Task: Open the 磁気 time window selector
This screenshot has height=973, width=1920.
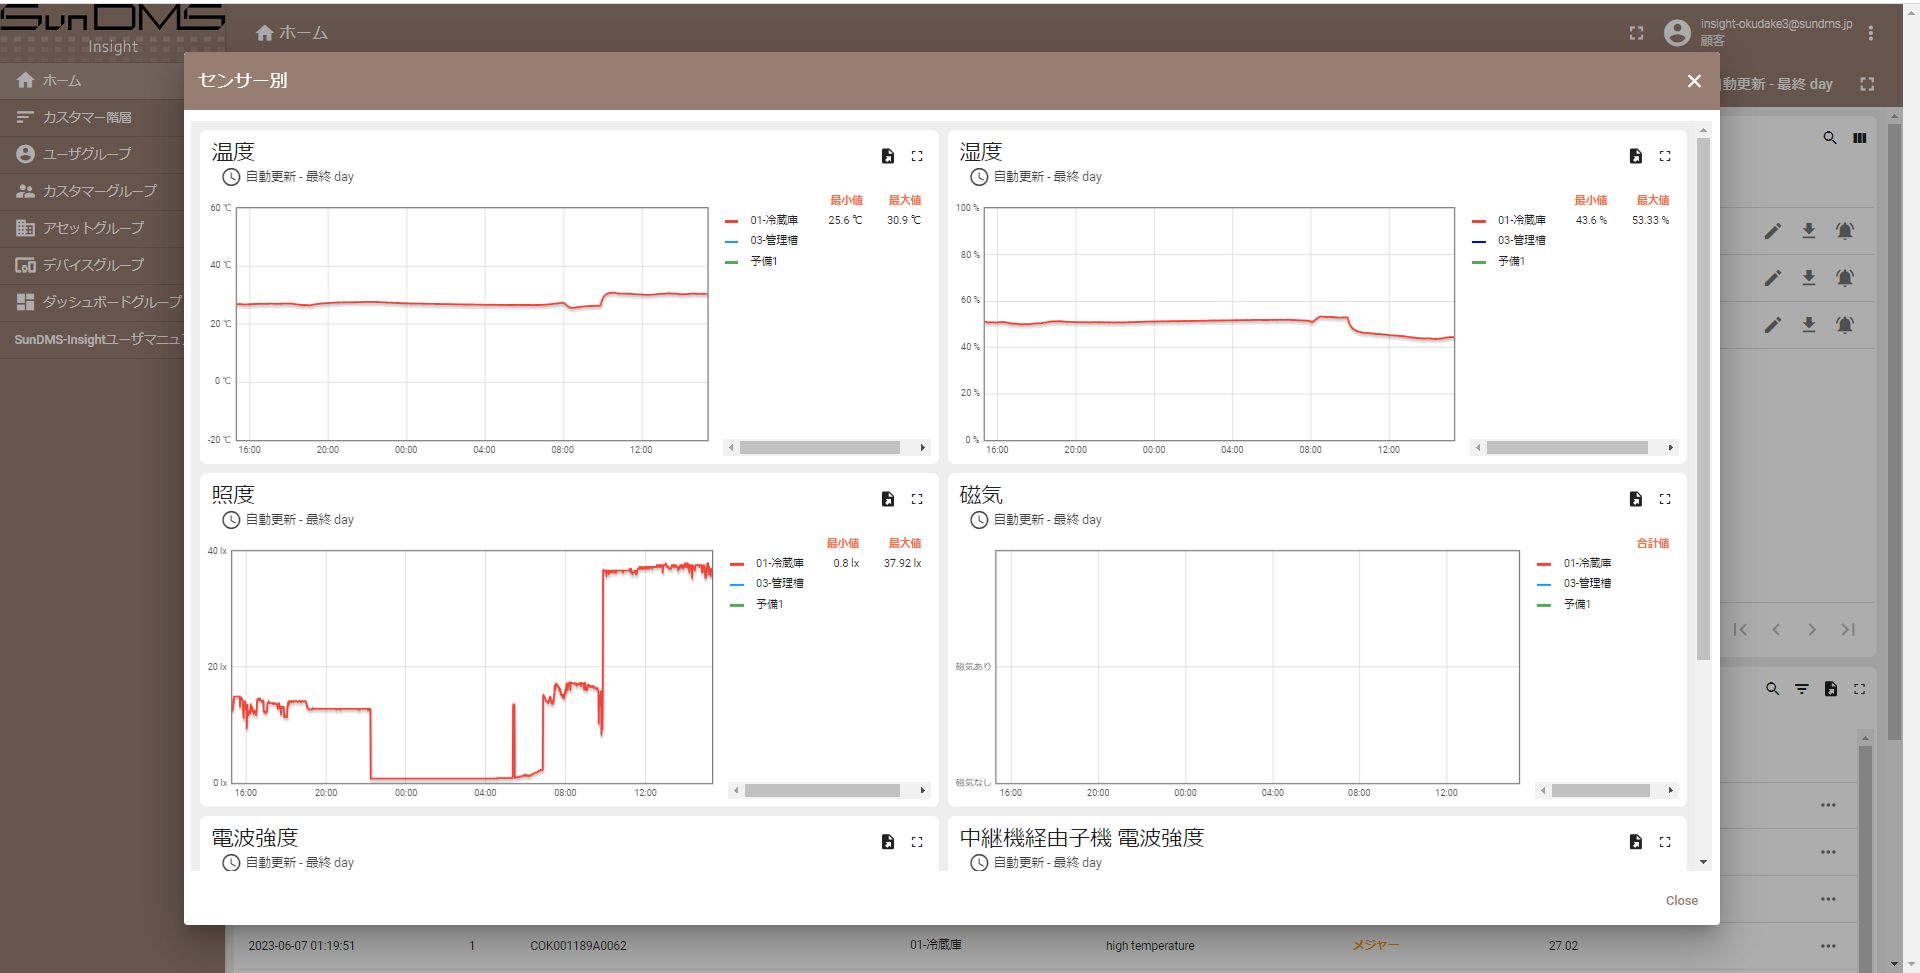Action: [x=1036, y=520]
